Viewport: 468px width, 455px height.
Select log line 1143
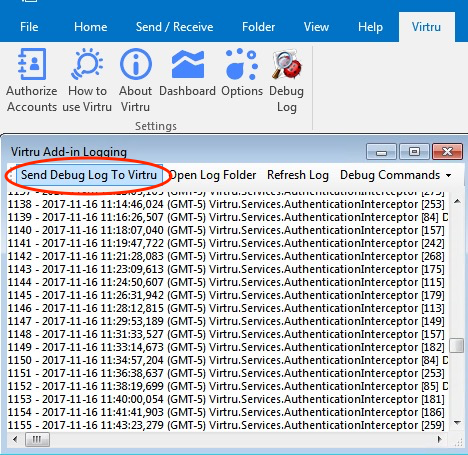pos(226,269)
